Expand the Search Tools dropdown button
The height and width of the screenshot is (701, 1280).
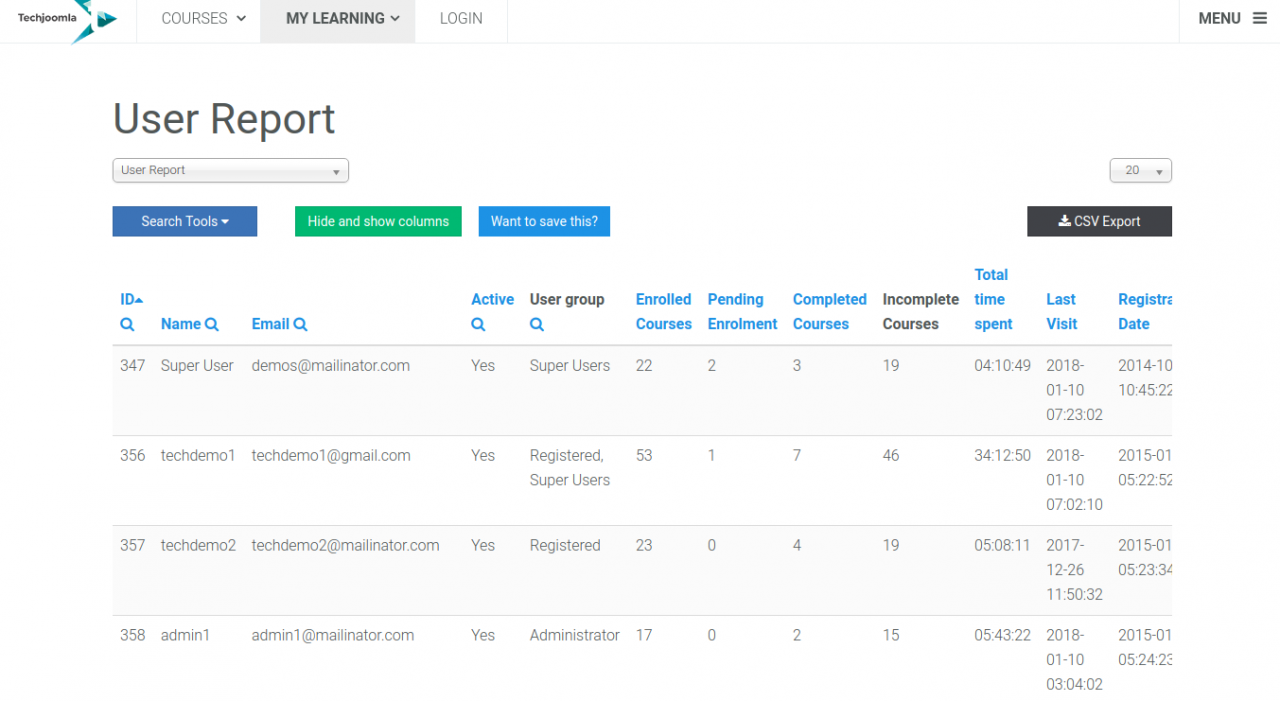coord(185,221)
